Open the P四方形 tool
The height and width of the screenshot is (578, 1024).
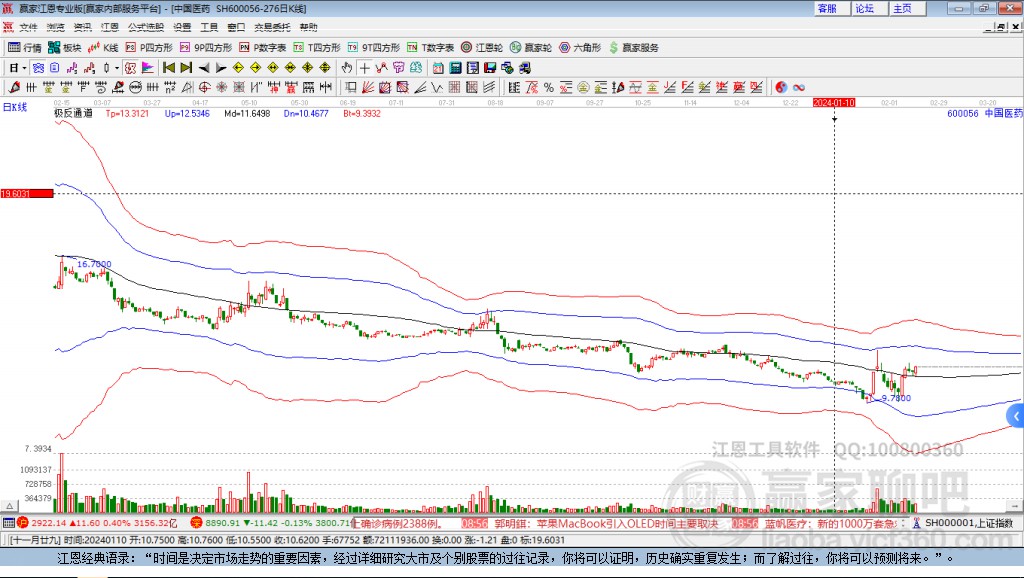150,48
